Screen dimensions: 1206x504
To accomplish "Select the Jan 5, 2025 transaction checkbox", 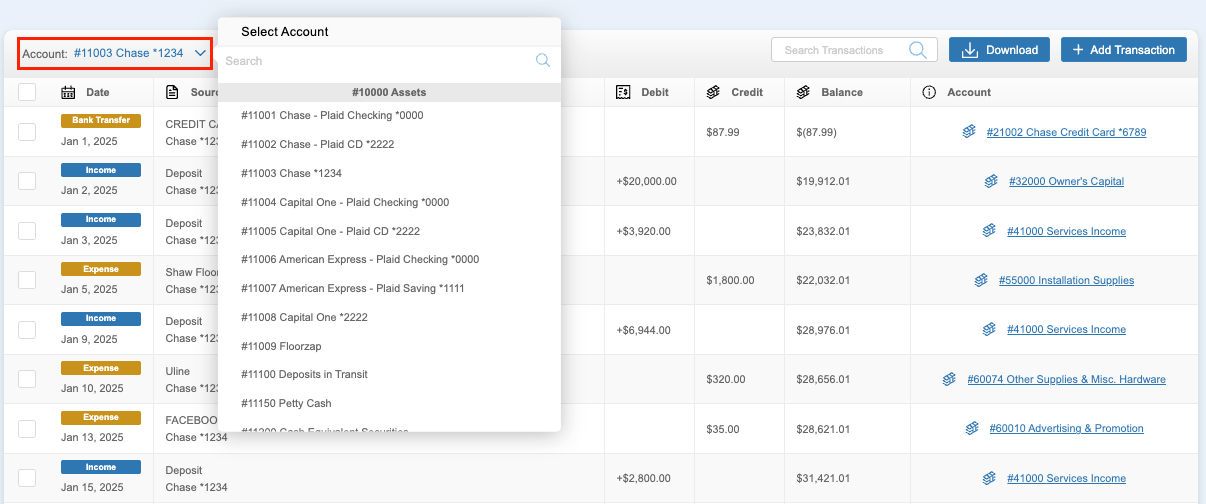I will (27, 280).
